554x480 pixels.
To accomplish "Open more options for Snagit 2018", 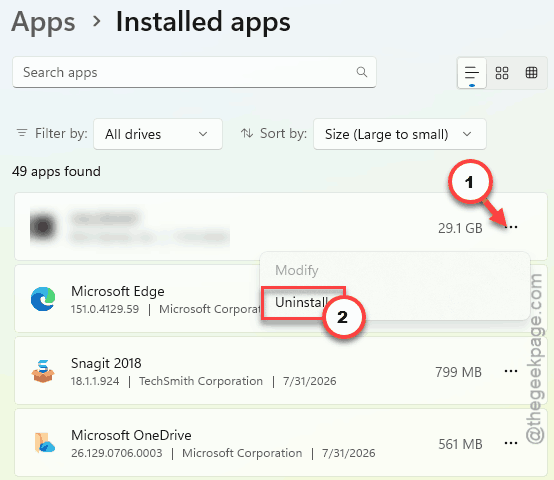I will pyautogui.click(x=511, y=371).
